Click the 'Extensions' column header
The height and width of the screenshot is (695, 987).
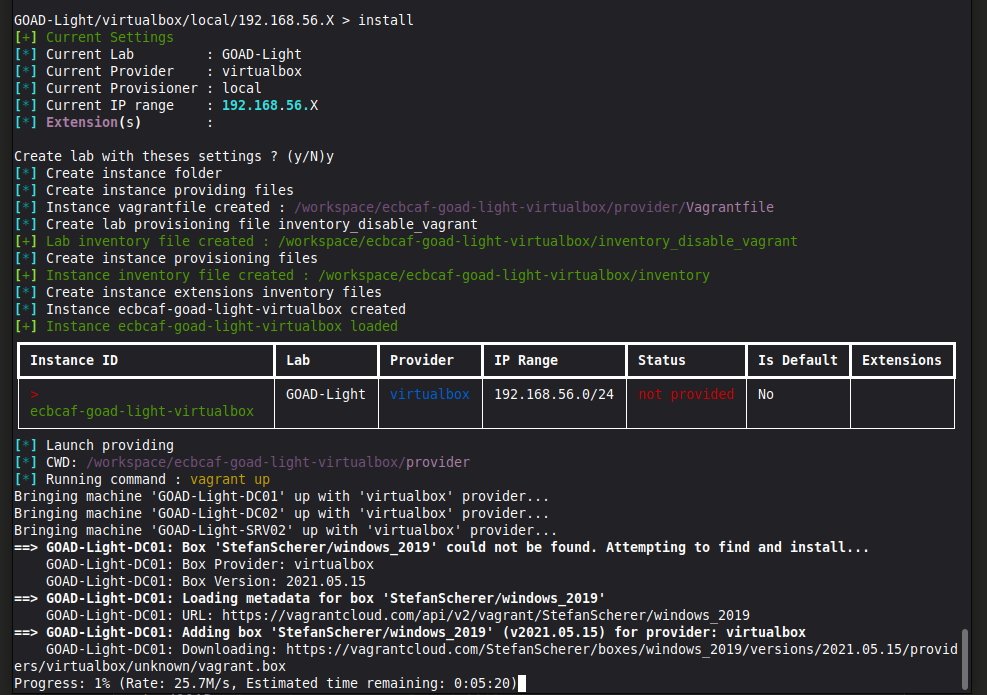coord(901,360)
